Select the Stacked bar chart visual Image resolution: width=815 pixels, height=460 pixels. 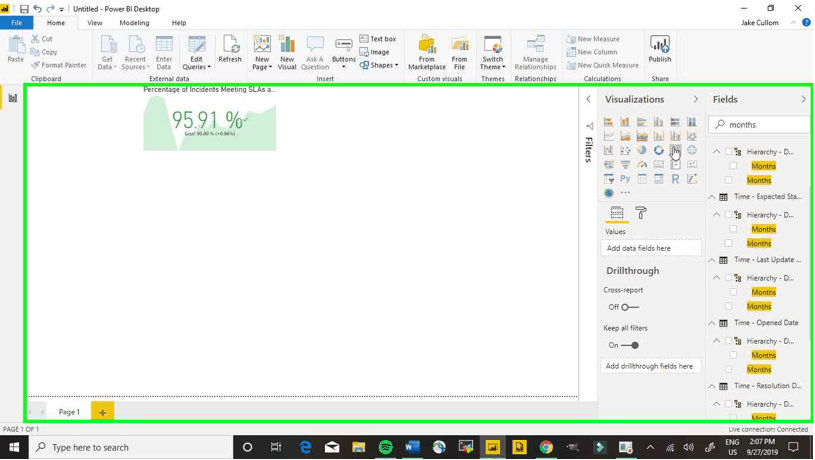click(x=608, y=122)
